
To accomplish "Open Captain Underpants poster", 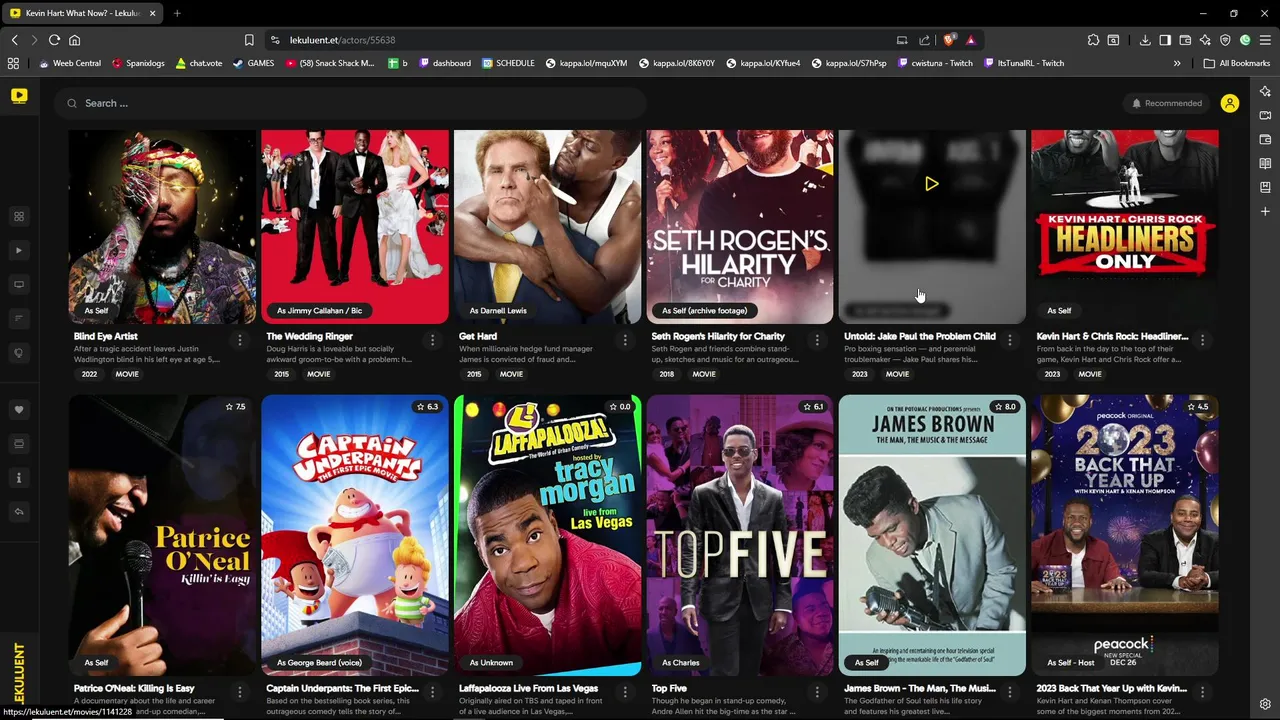I will click(355, 535).
